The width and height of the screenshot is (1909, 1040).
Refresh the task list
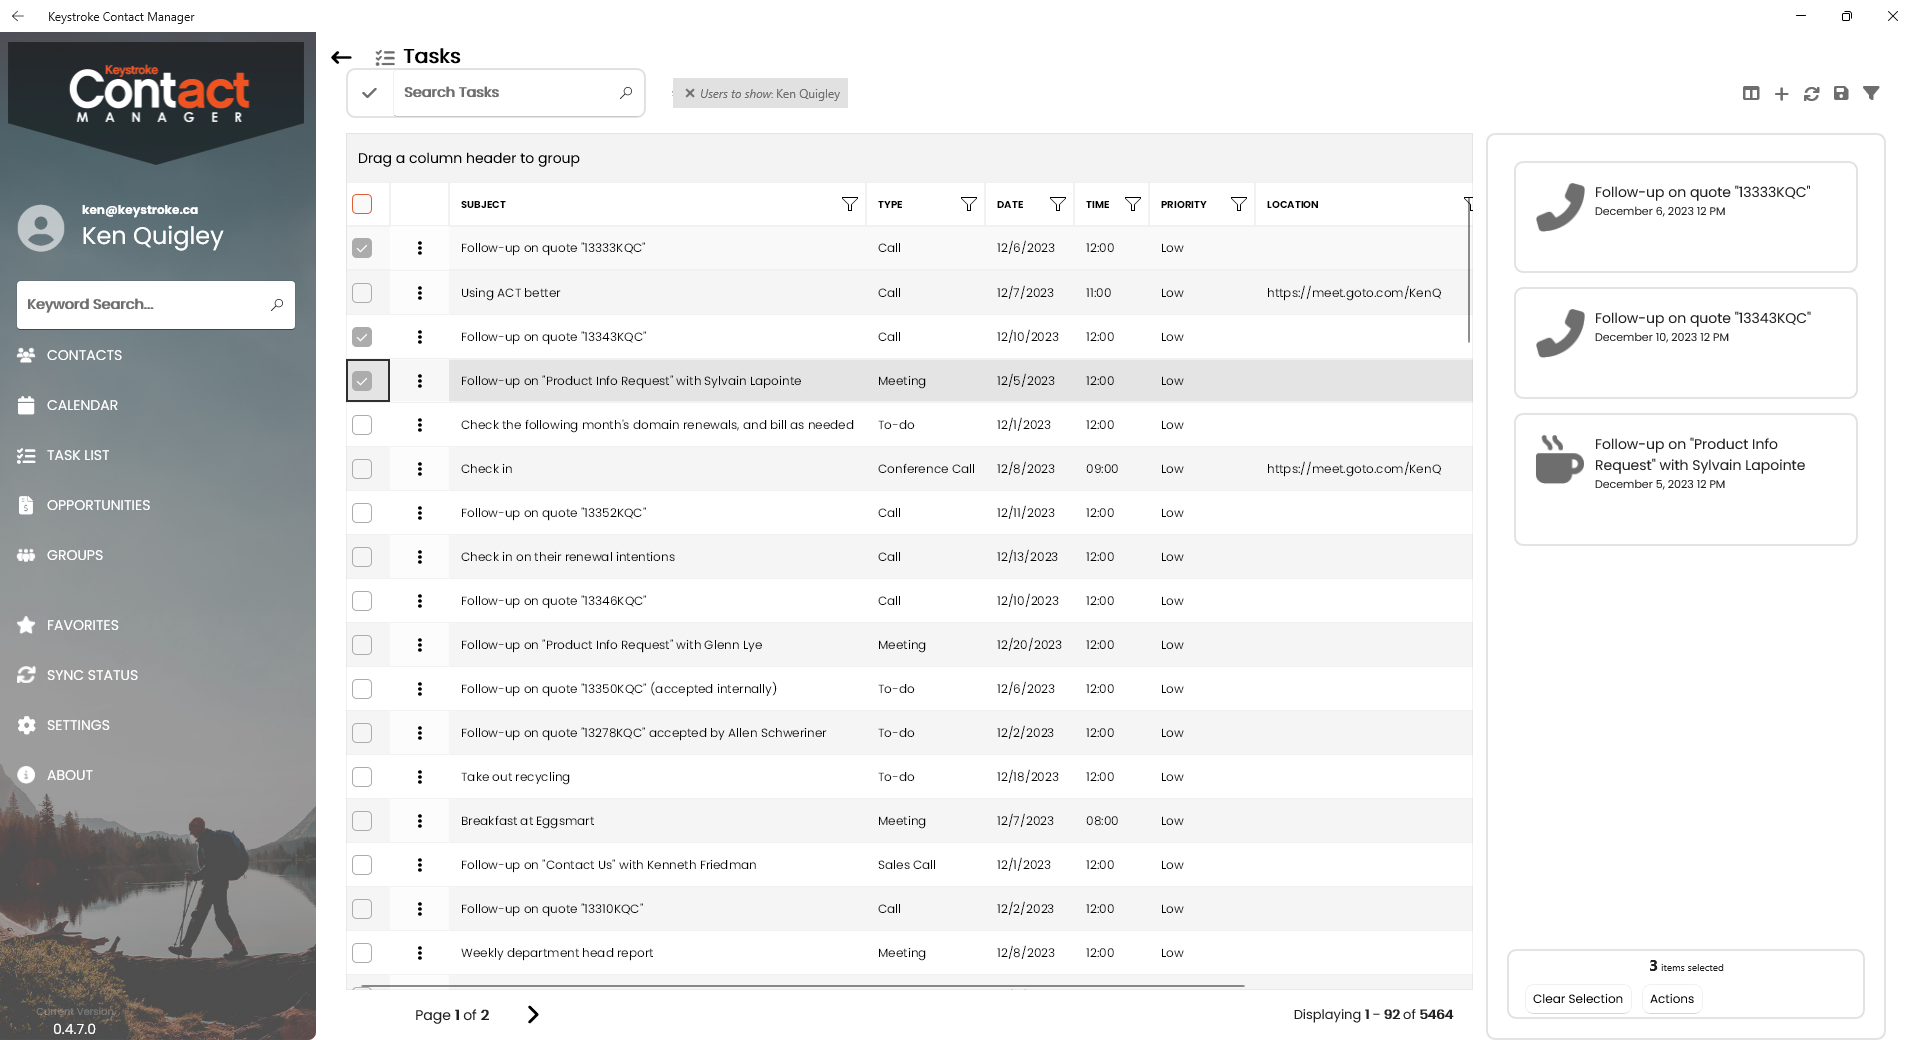[x=1811, y=93]
